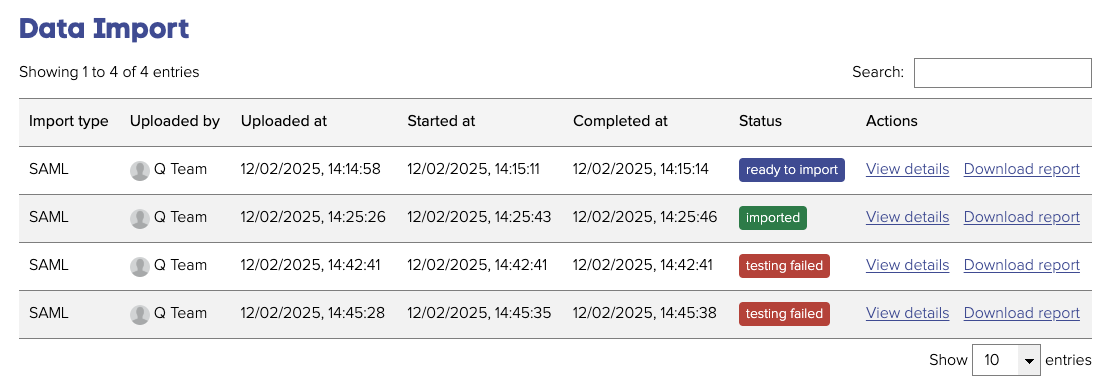
Task: View details for the 14:42:41 failed import
Action: tap(907, 265)
